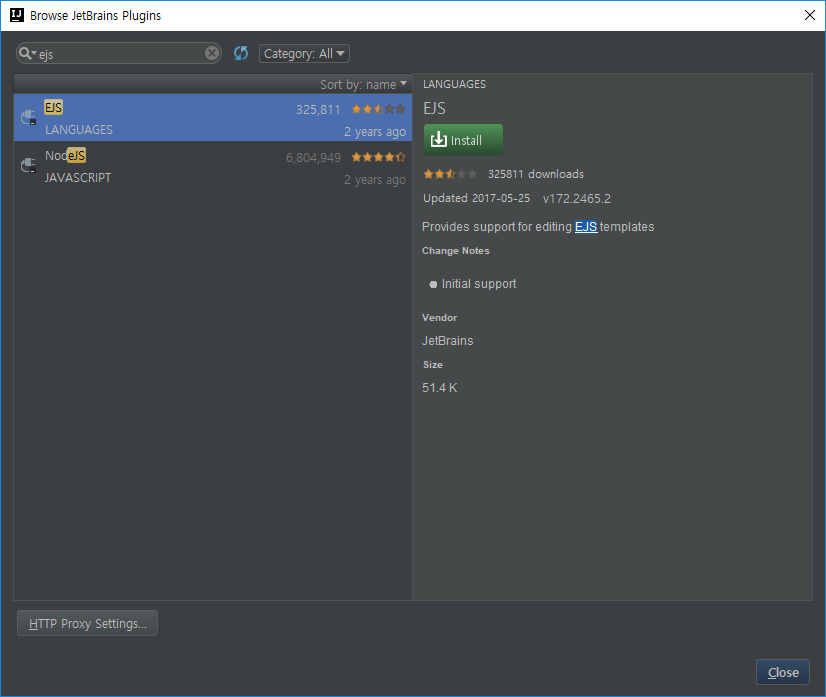Click the Close button at the bottom
This screenshot has width=826, height=697.
[x=783, y=672]
